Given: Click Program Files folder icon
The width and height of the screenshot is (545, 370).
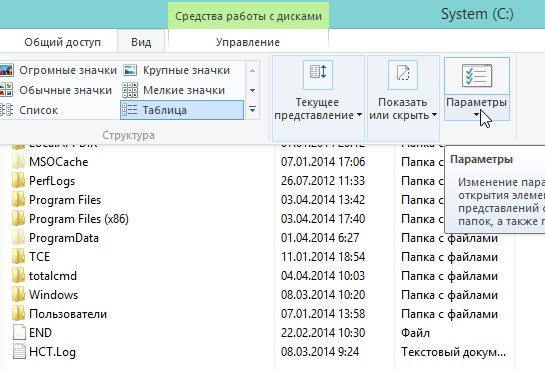Looking at the screenshot, I should pos(18,200).
